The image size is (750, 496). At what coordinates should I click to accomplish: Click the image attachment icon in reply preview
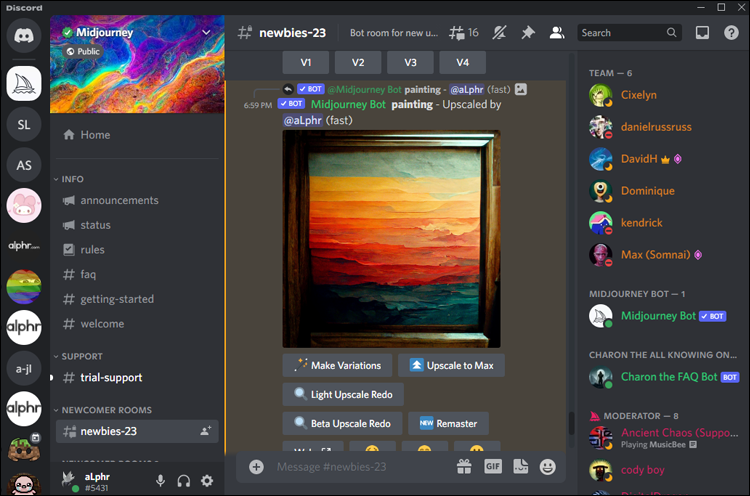[x=521, y=89]
